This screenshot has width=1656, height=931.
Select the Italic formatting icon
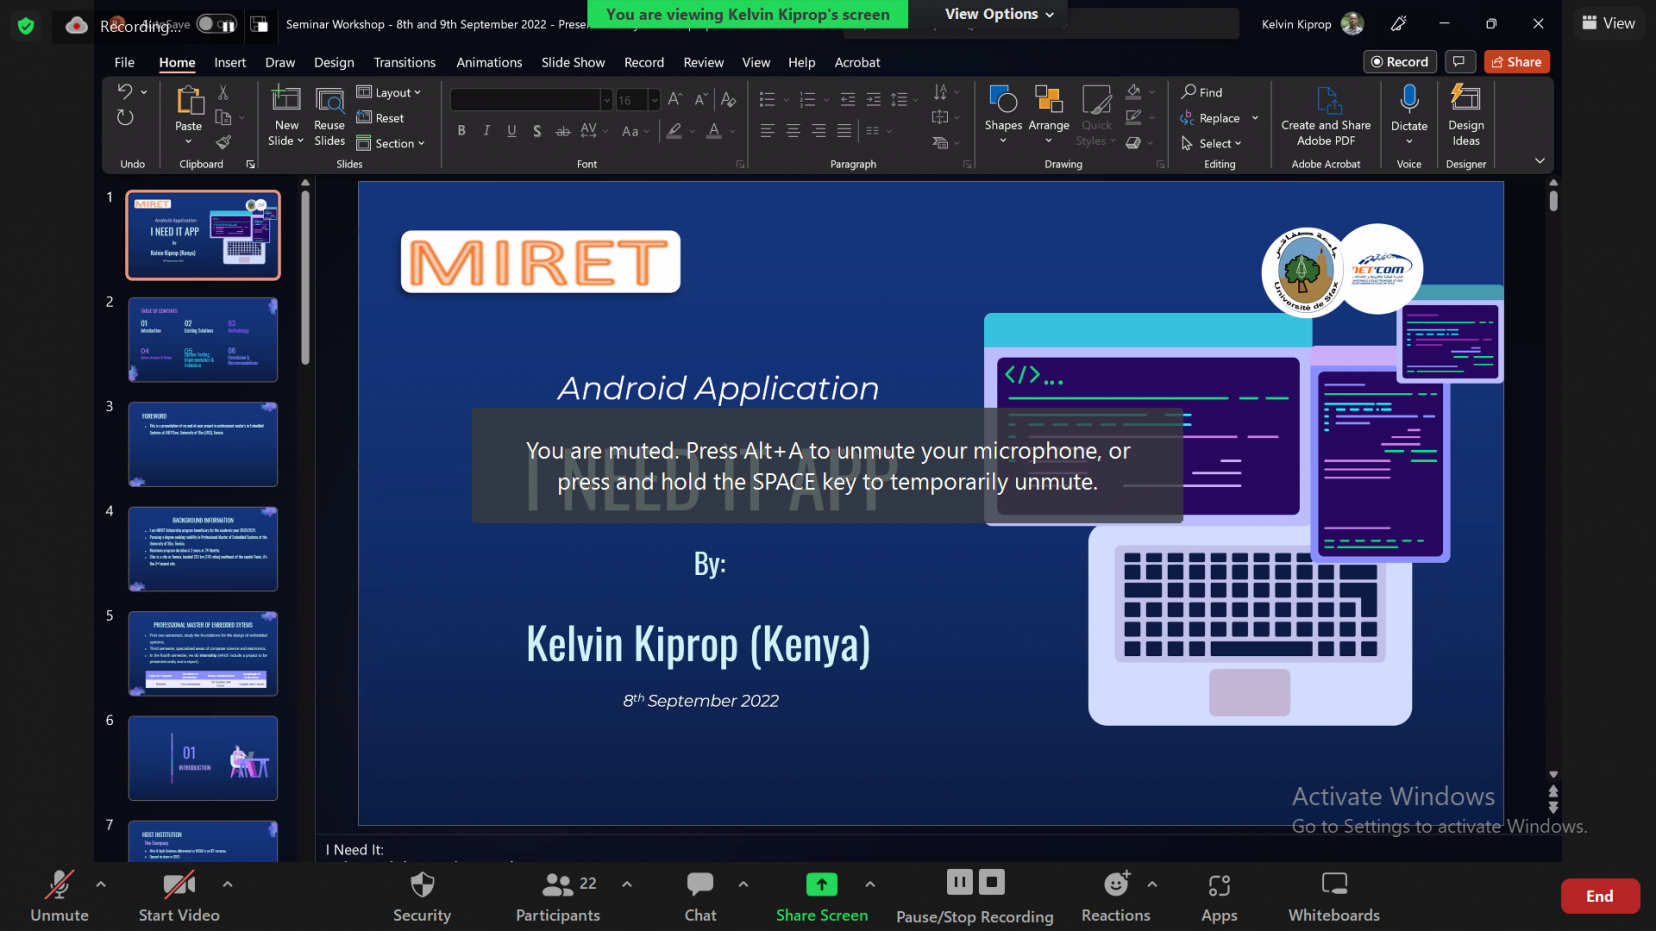[x=486, y=130]
